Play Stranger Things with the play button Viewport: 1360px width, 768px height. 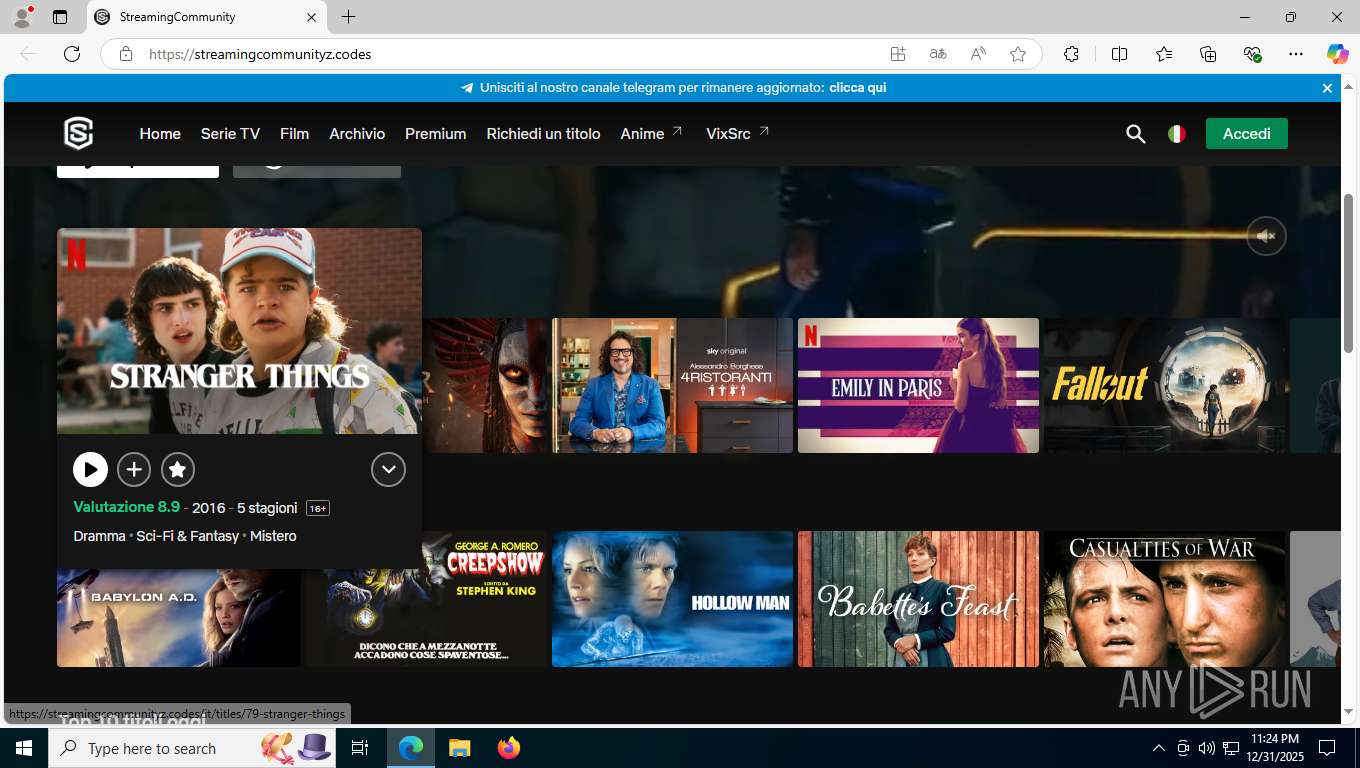point(90,469)
